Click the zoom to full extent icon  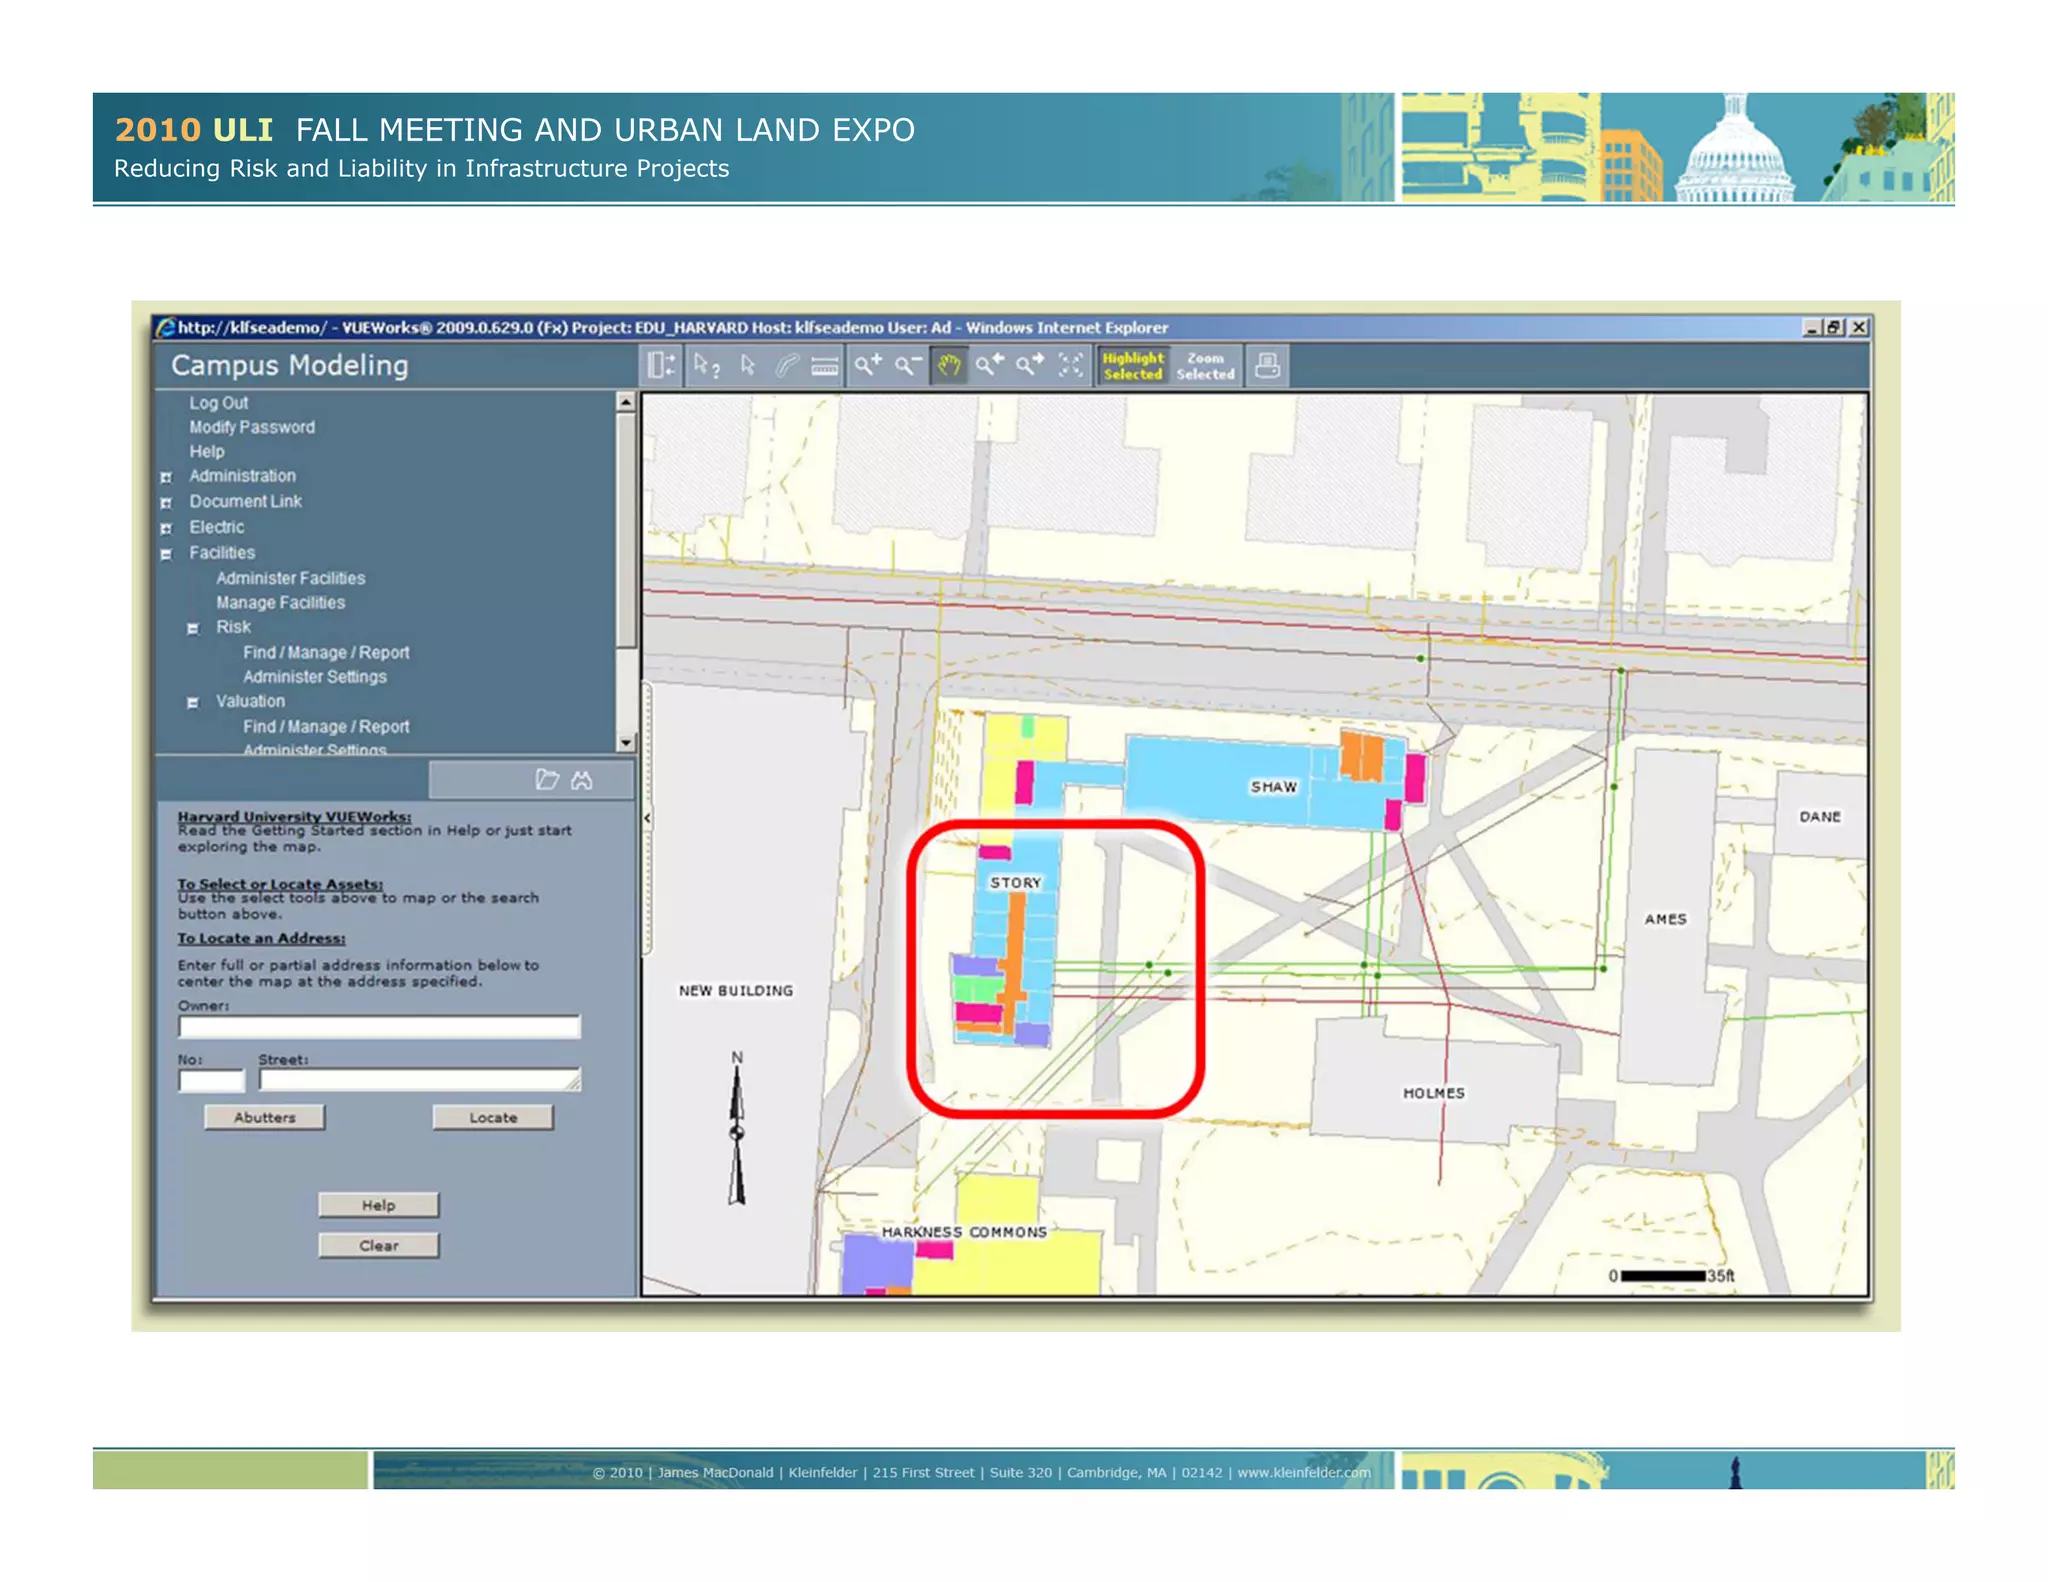[1070, 365]
